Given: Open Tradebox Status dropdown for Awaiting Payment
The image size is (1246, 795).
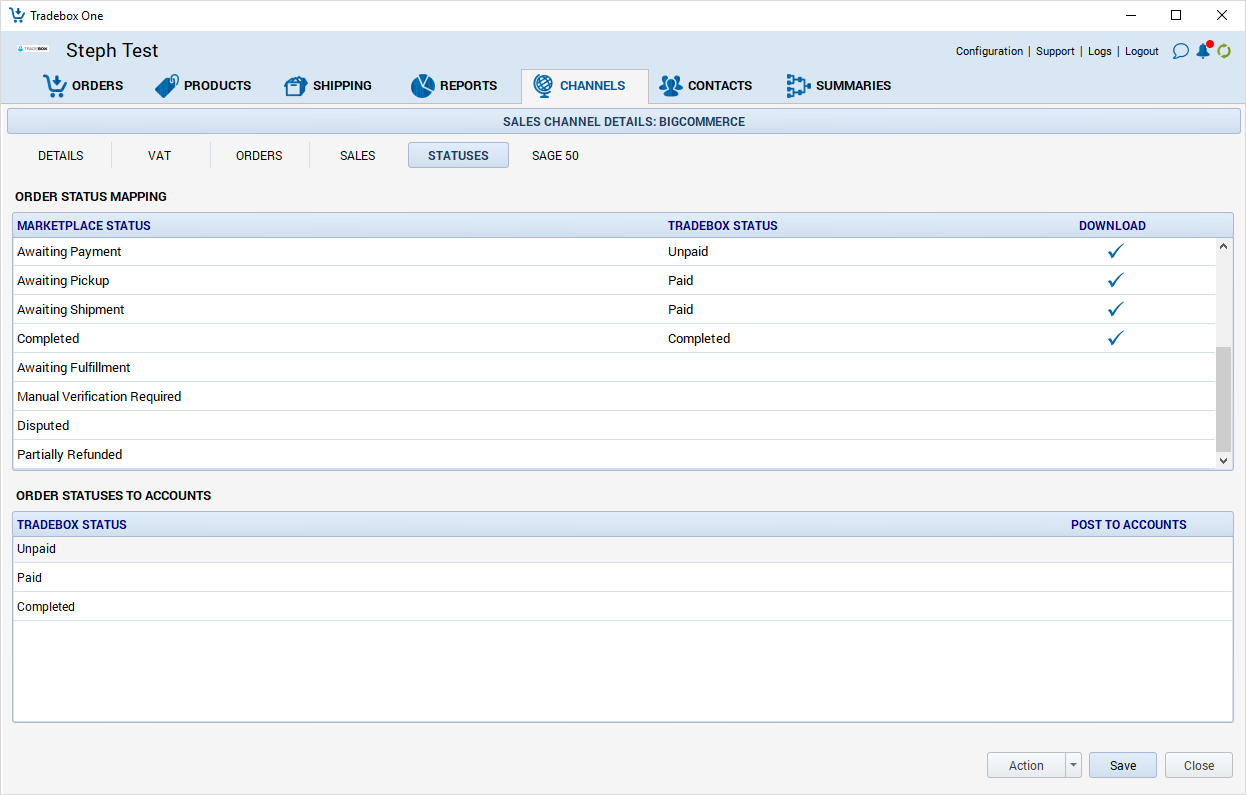Looking at the screenshot, I should point(688,252).
